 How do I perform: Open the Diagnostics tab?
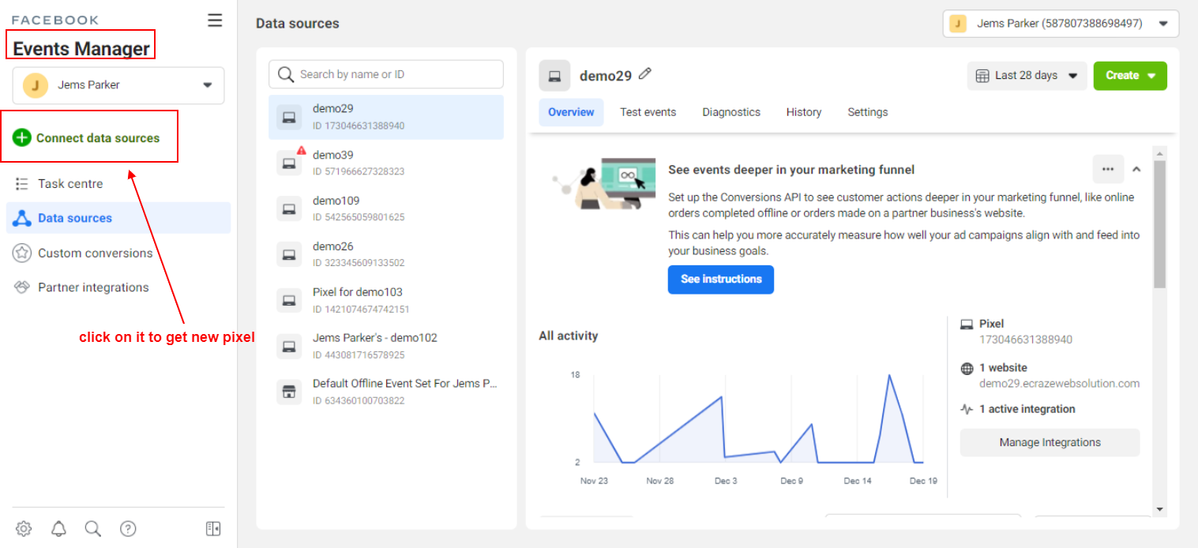point(731,112)
